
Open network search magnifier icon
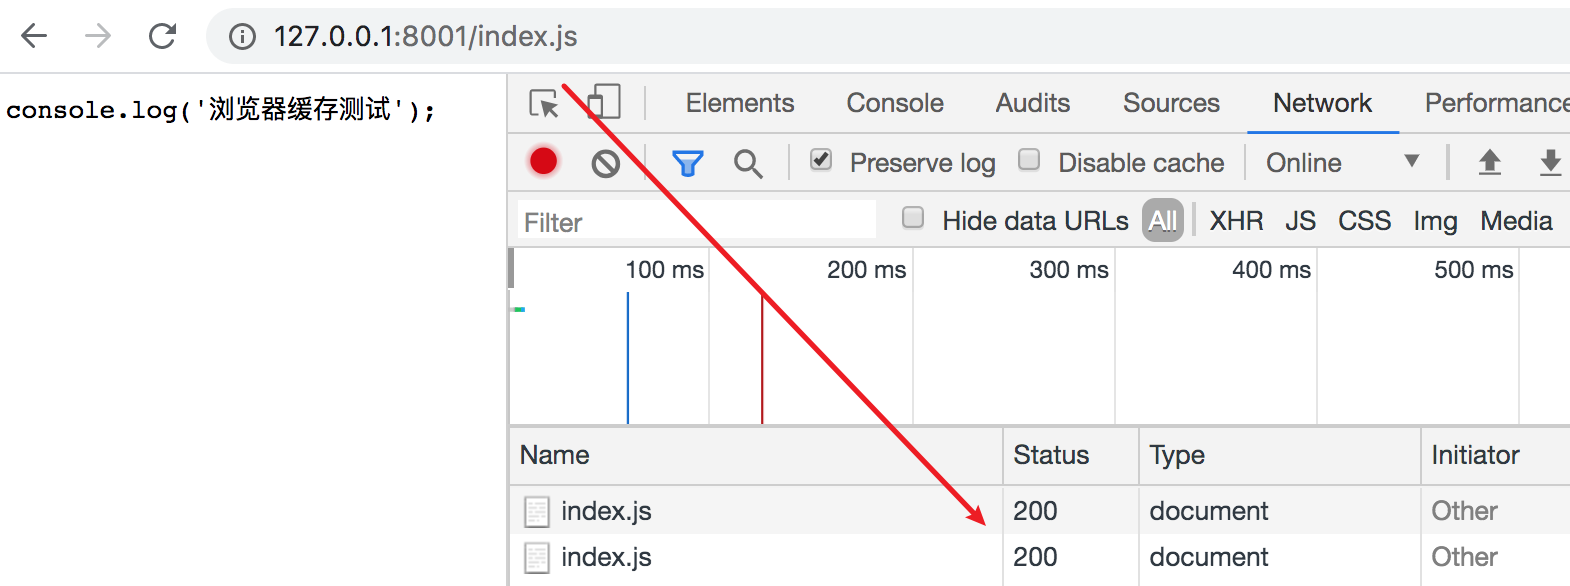point(748,163)
